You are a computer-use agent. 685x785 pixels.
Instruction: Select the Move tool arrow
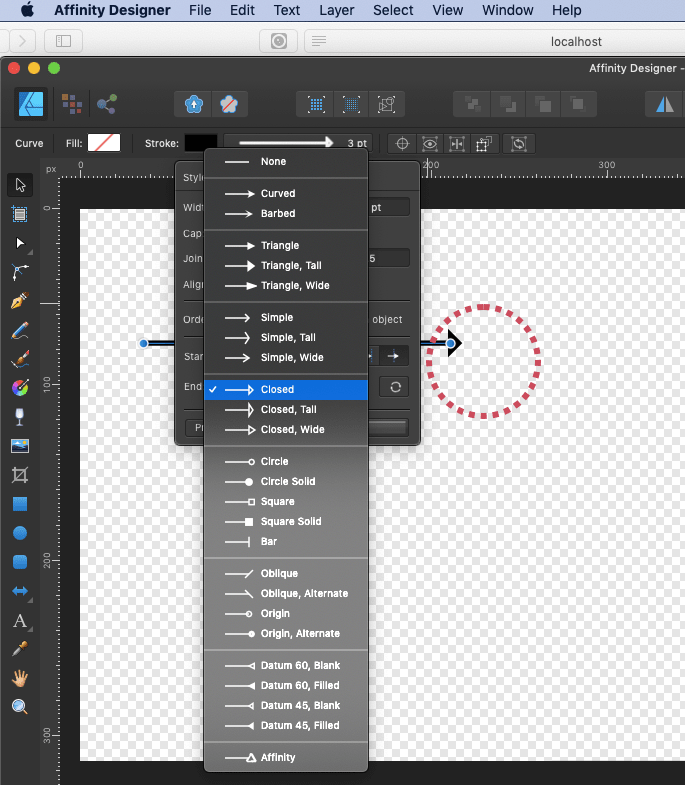[20, 185]
